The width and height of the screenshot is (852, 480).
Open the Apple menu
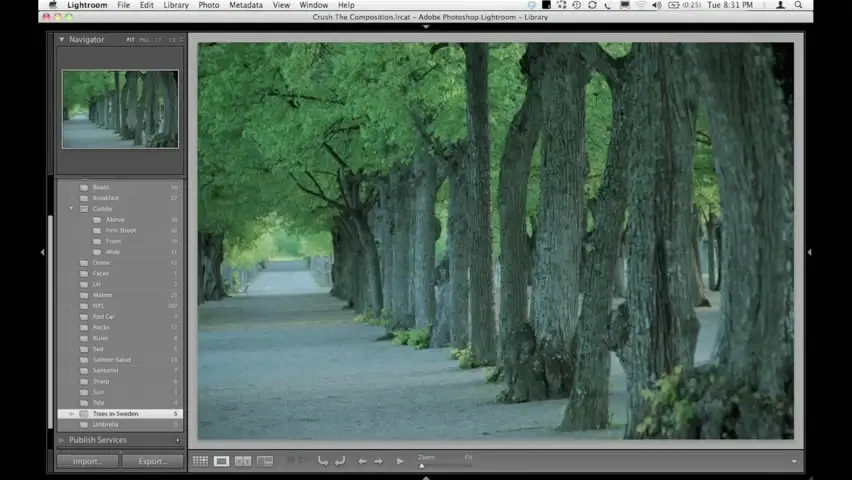pyautogui.click(x=53, y=5)
